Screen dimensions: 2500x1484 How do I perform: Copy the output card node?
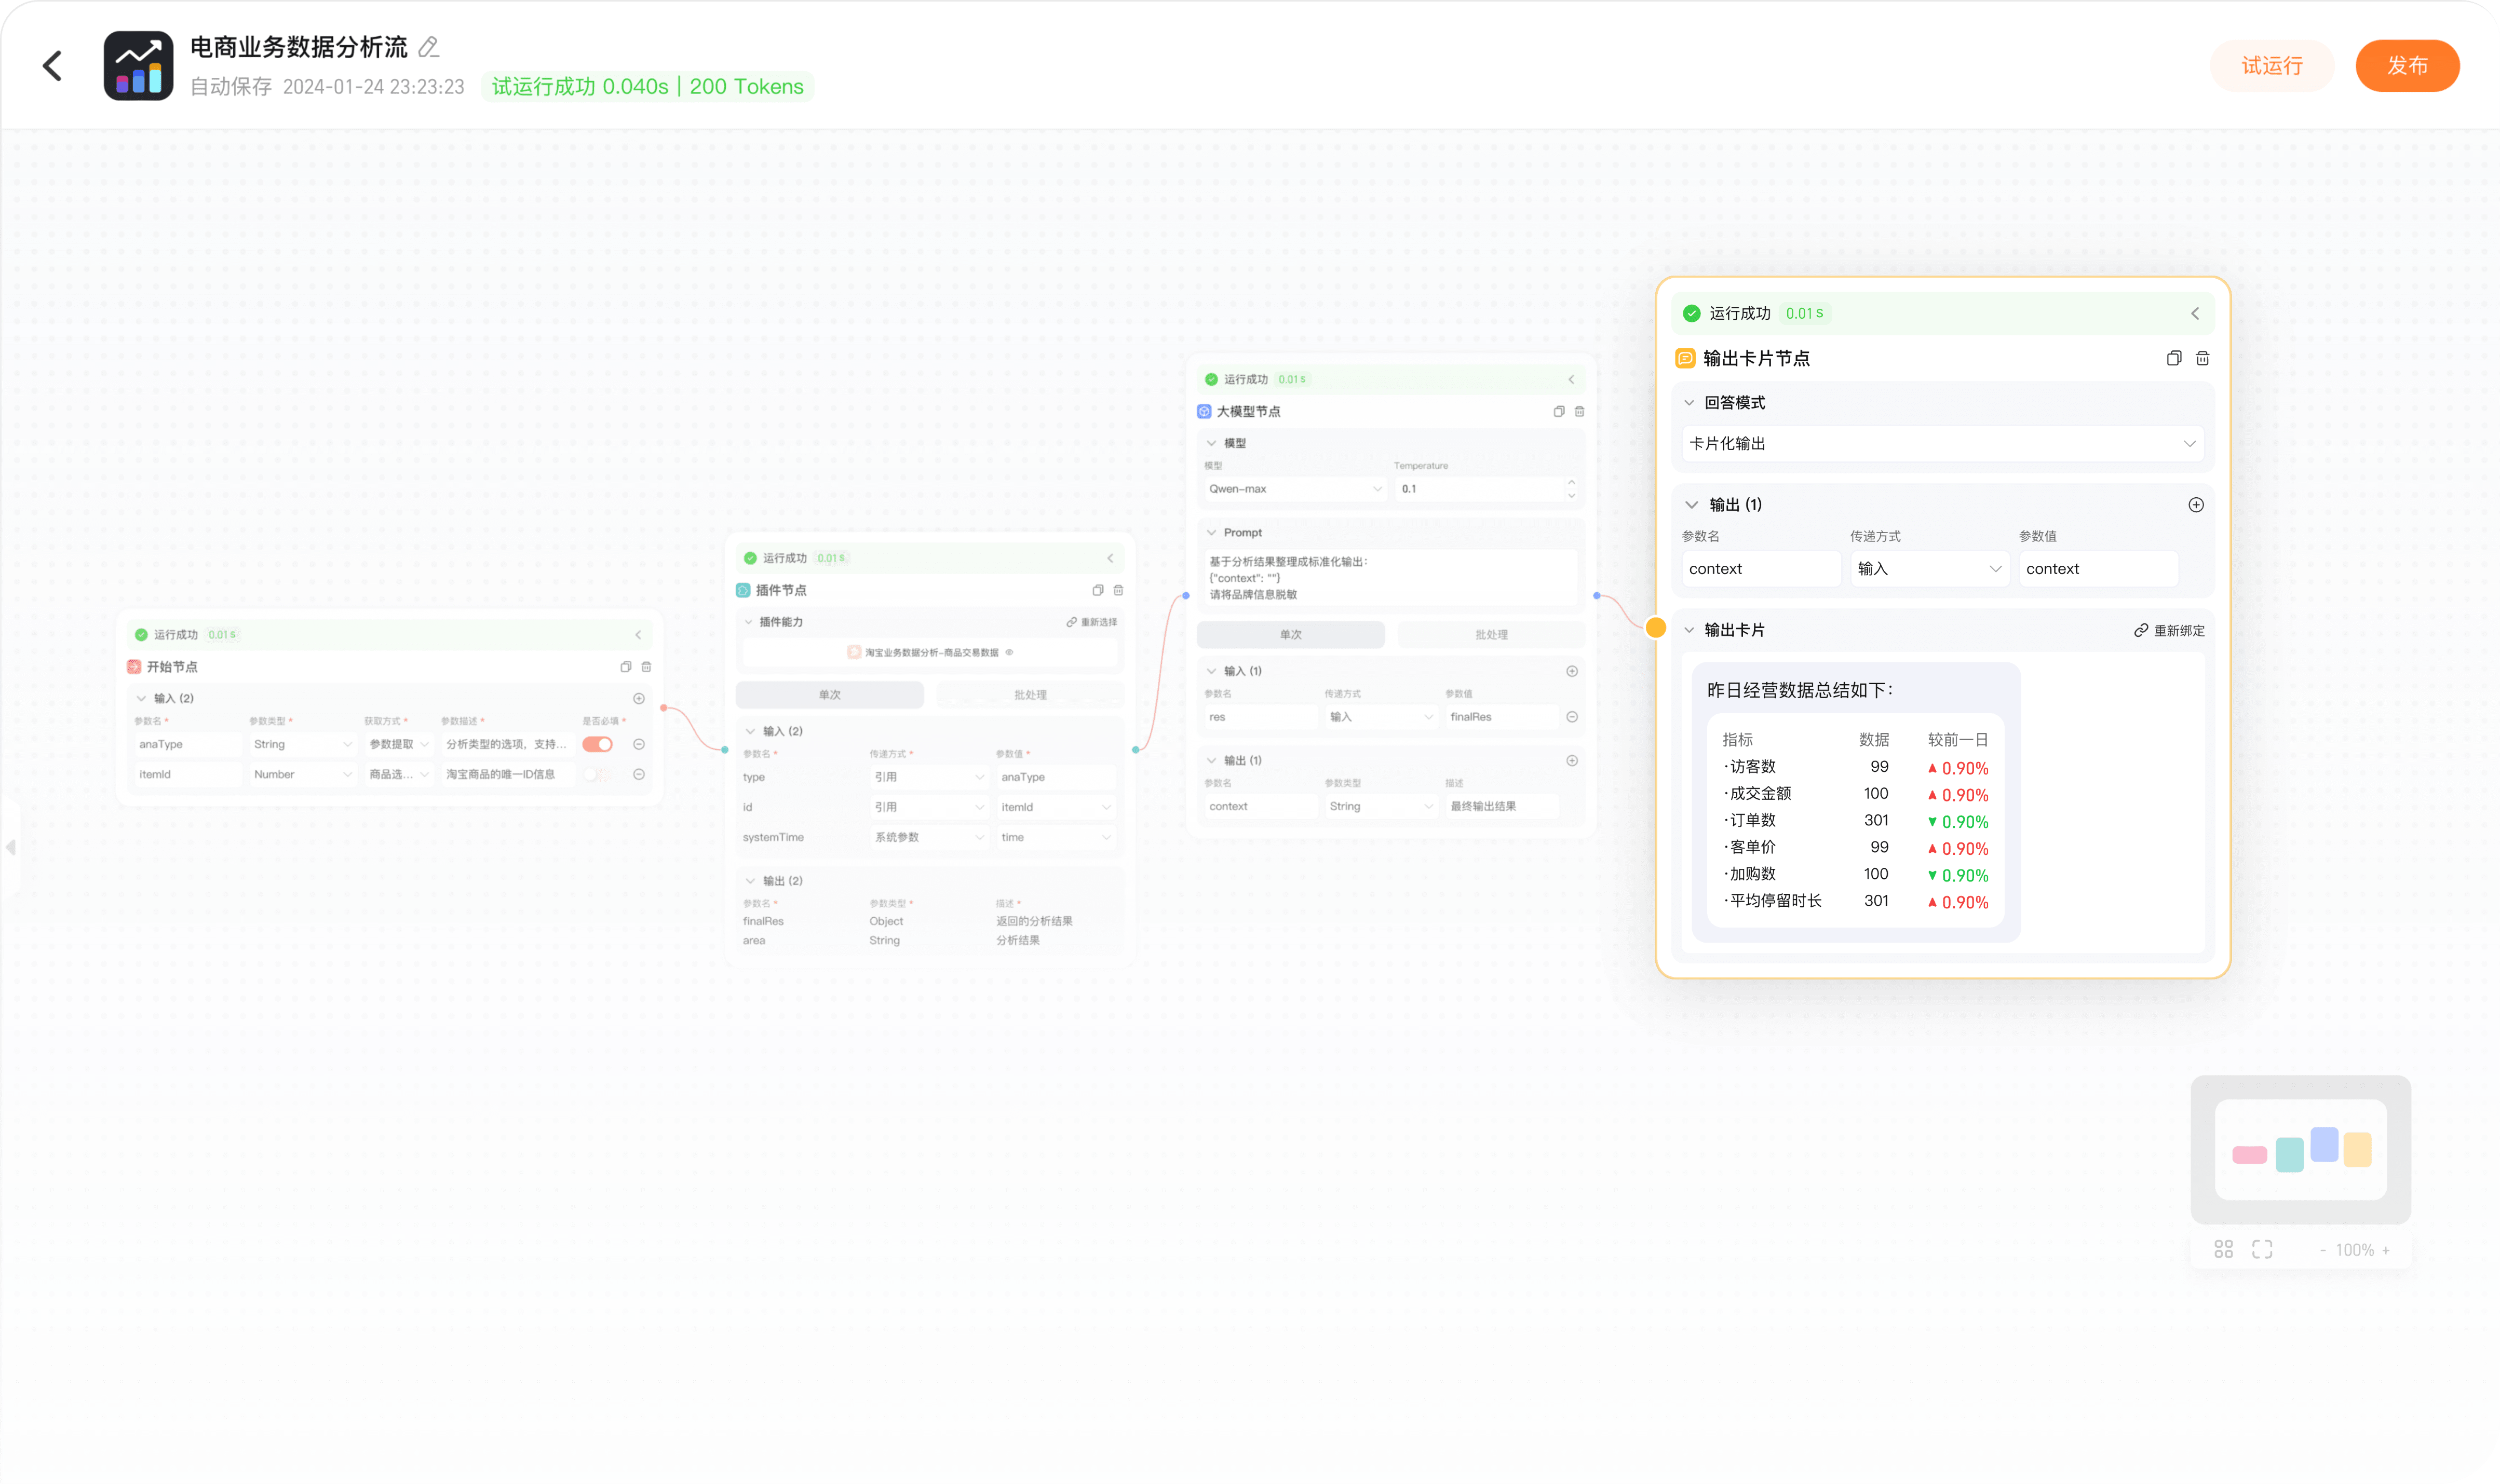coord(2173,358)
